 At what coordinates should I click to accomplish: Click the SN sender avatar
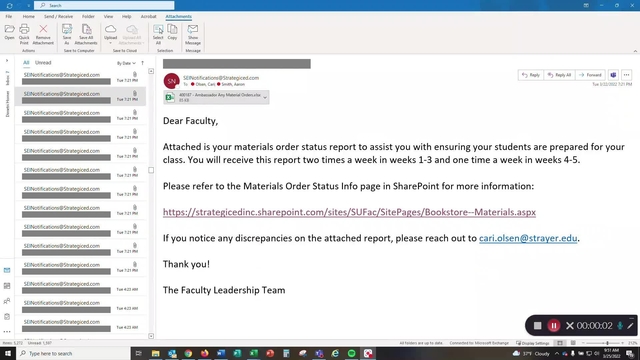tap(171, 81)
